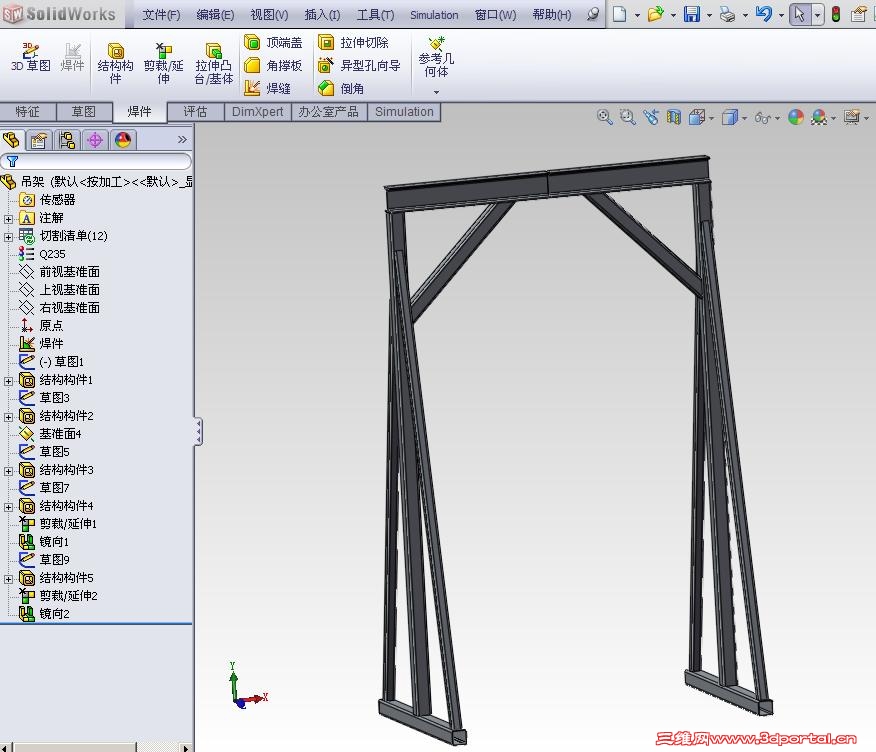
Task: Click the Edit Appearance color ball
Action: click(x=796, y=117)
